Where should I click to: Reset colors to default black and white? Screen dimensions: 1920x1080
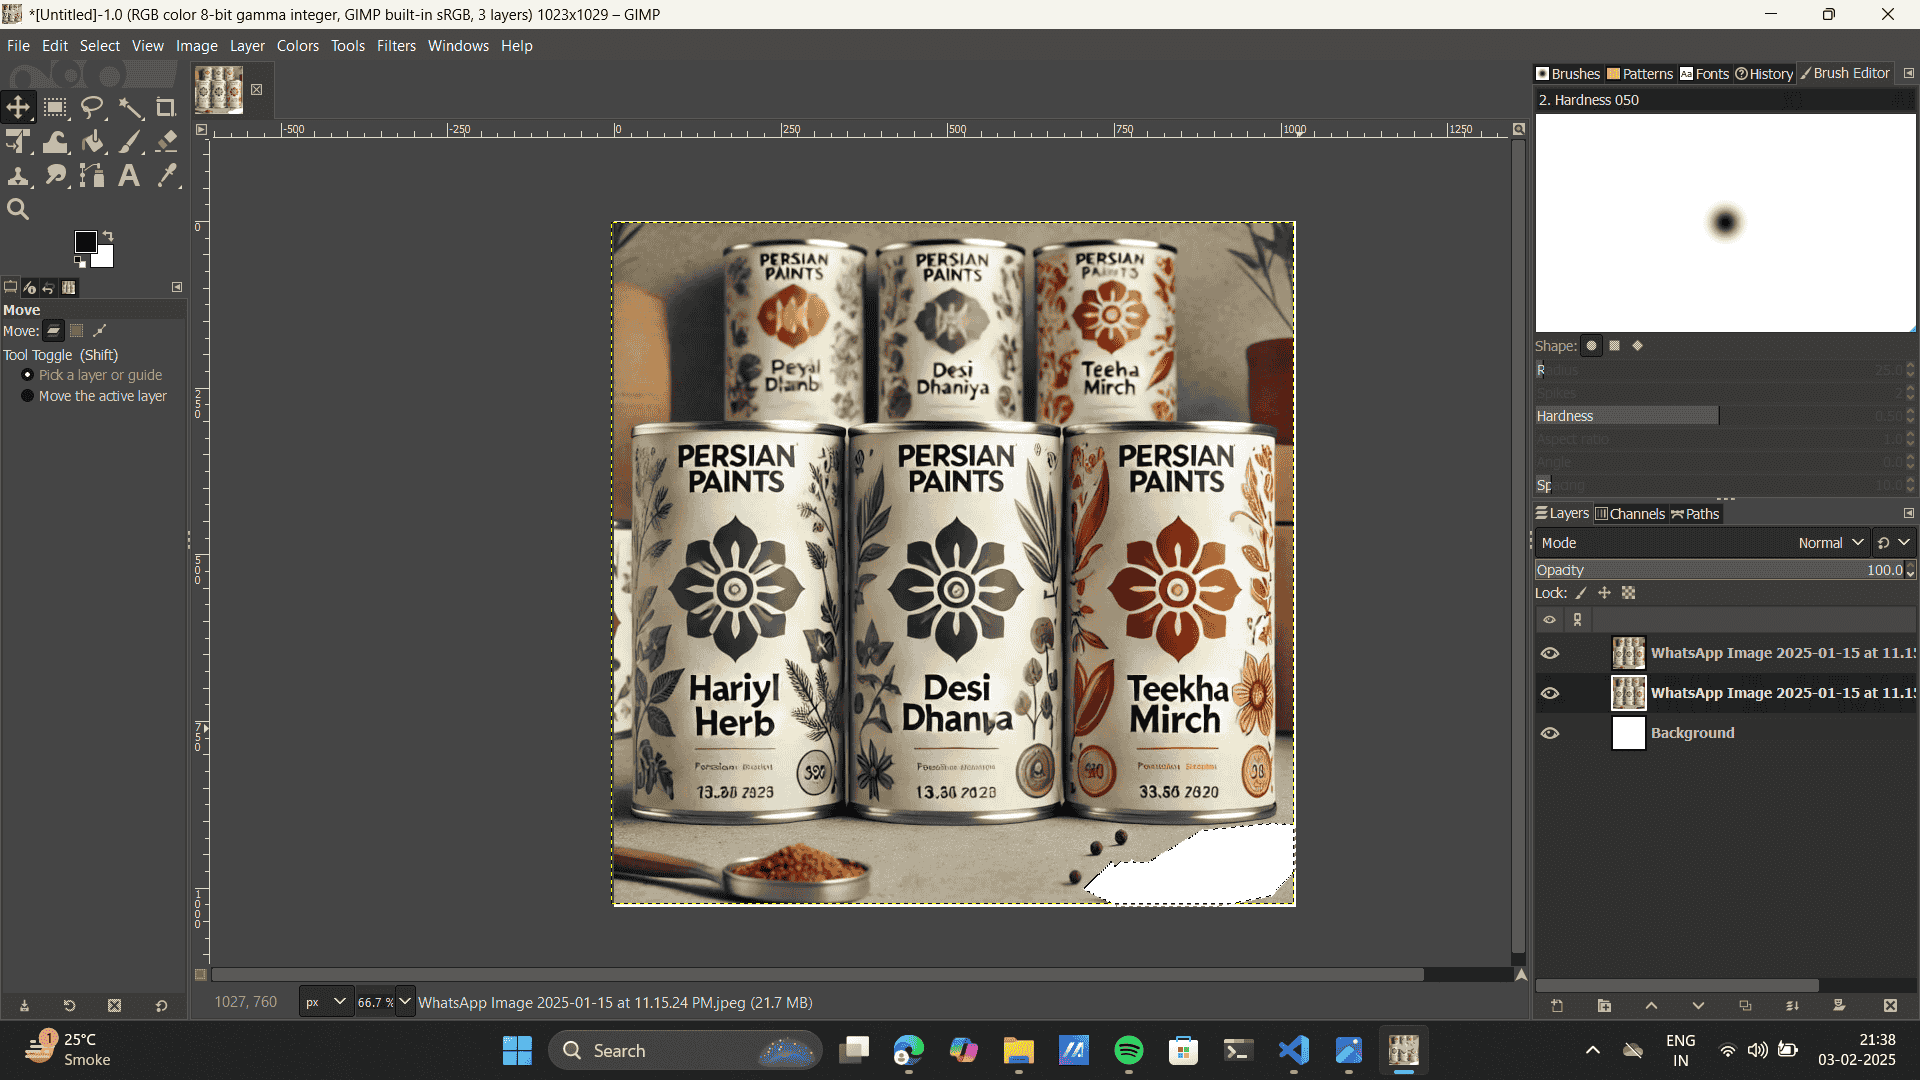[x=80, y=262]
